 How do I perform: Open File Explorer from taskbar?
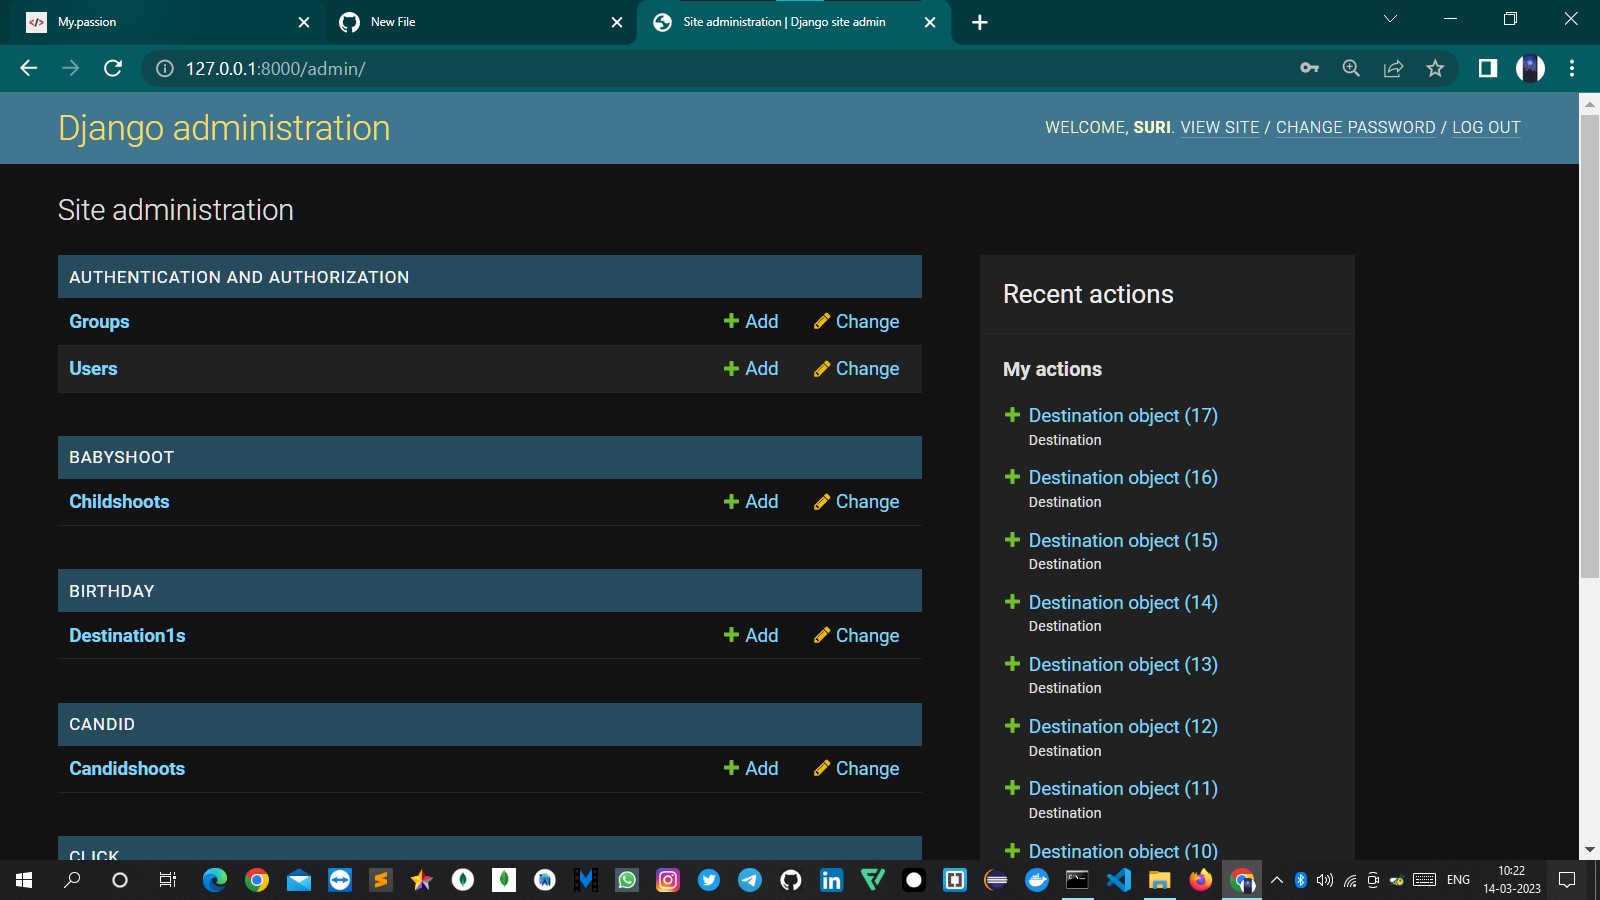pos(1160,880)
